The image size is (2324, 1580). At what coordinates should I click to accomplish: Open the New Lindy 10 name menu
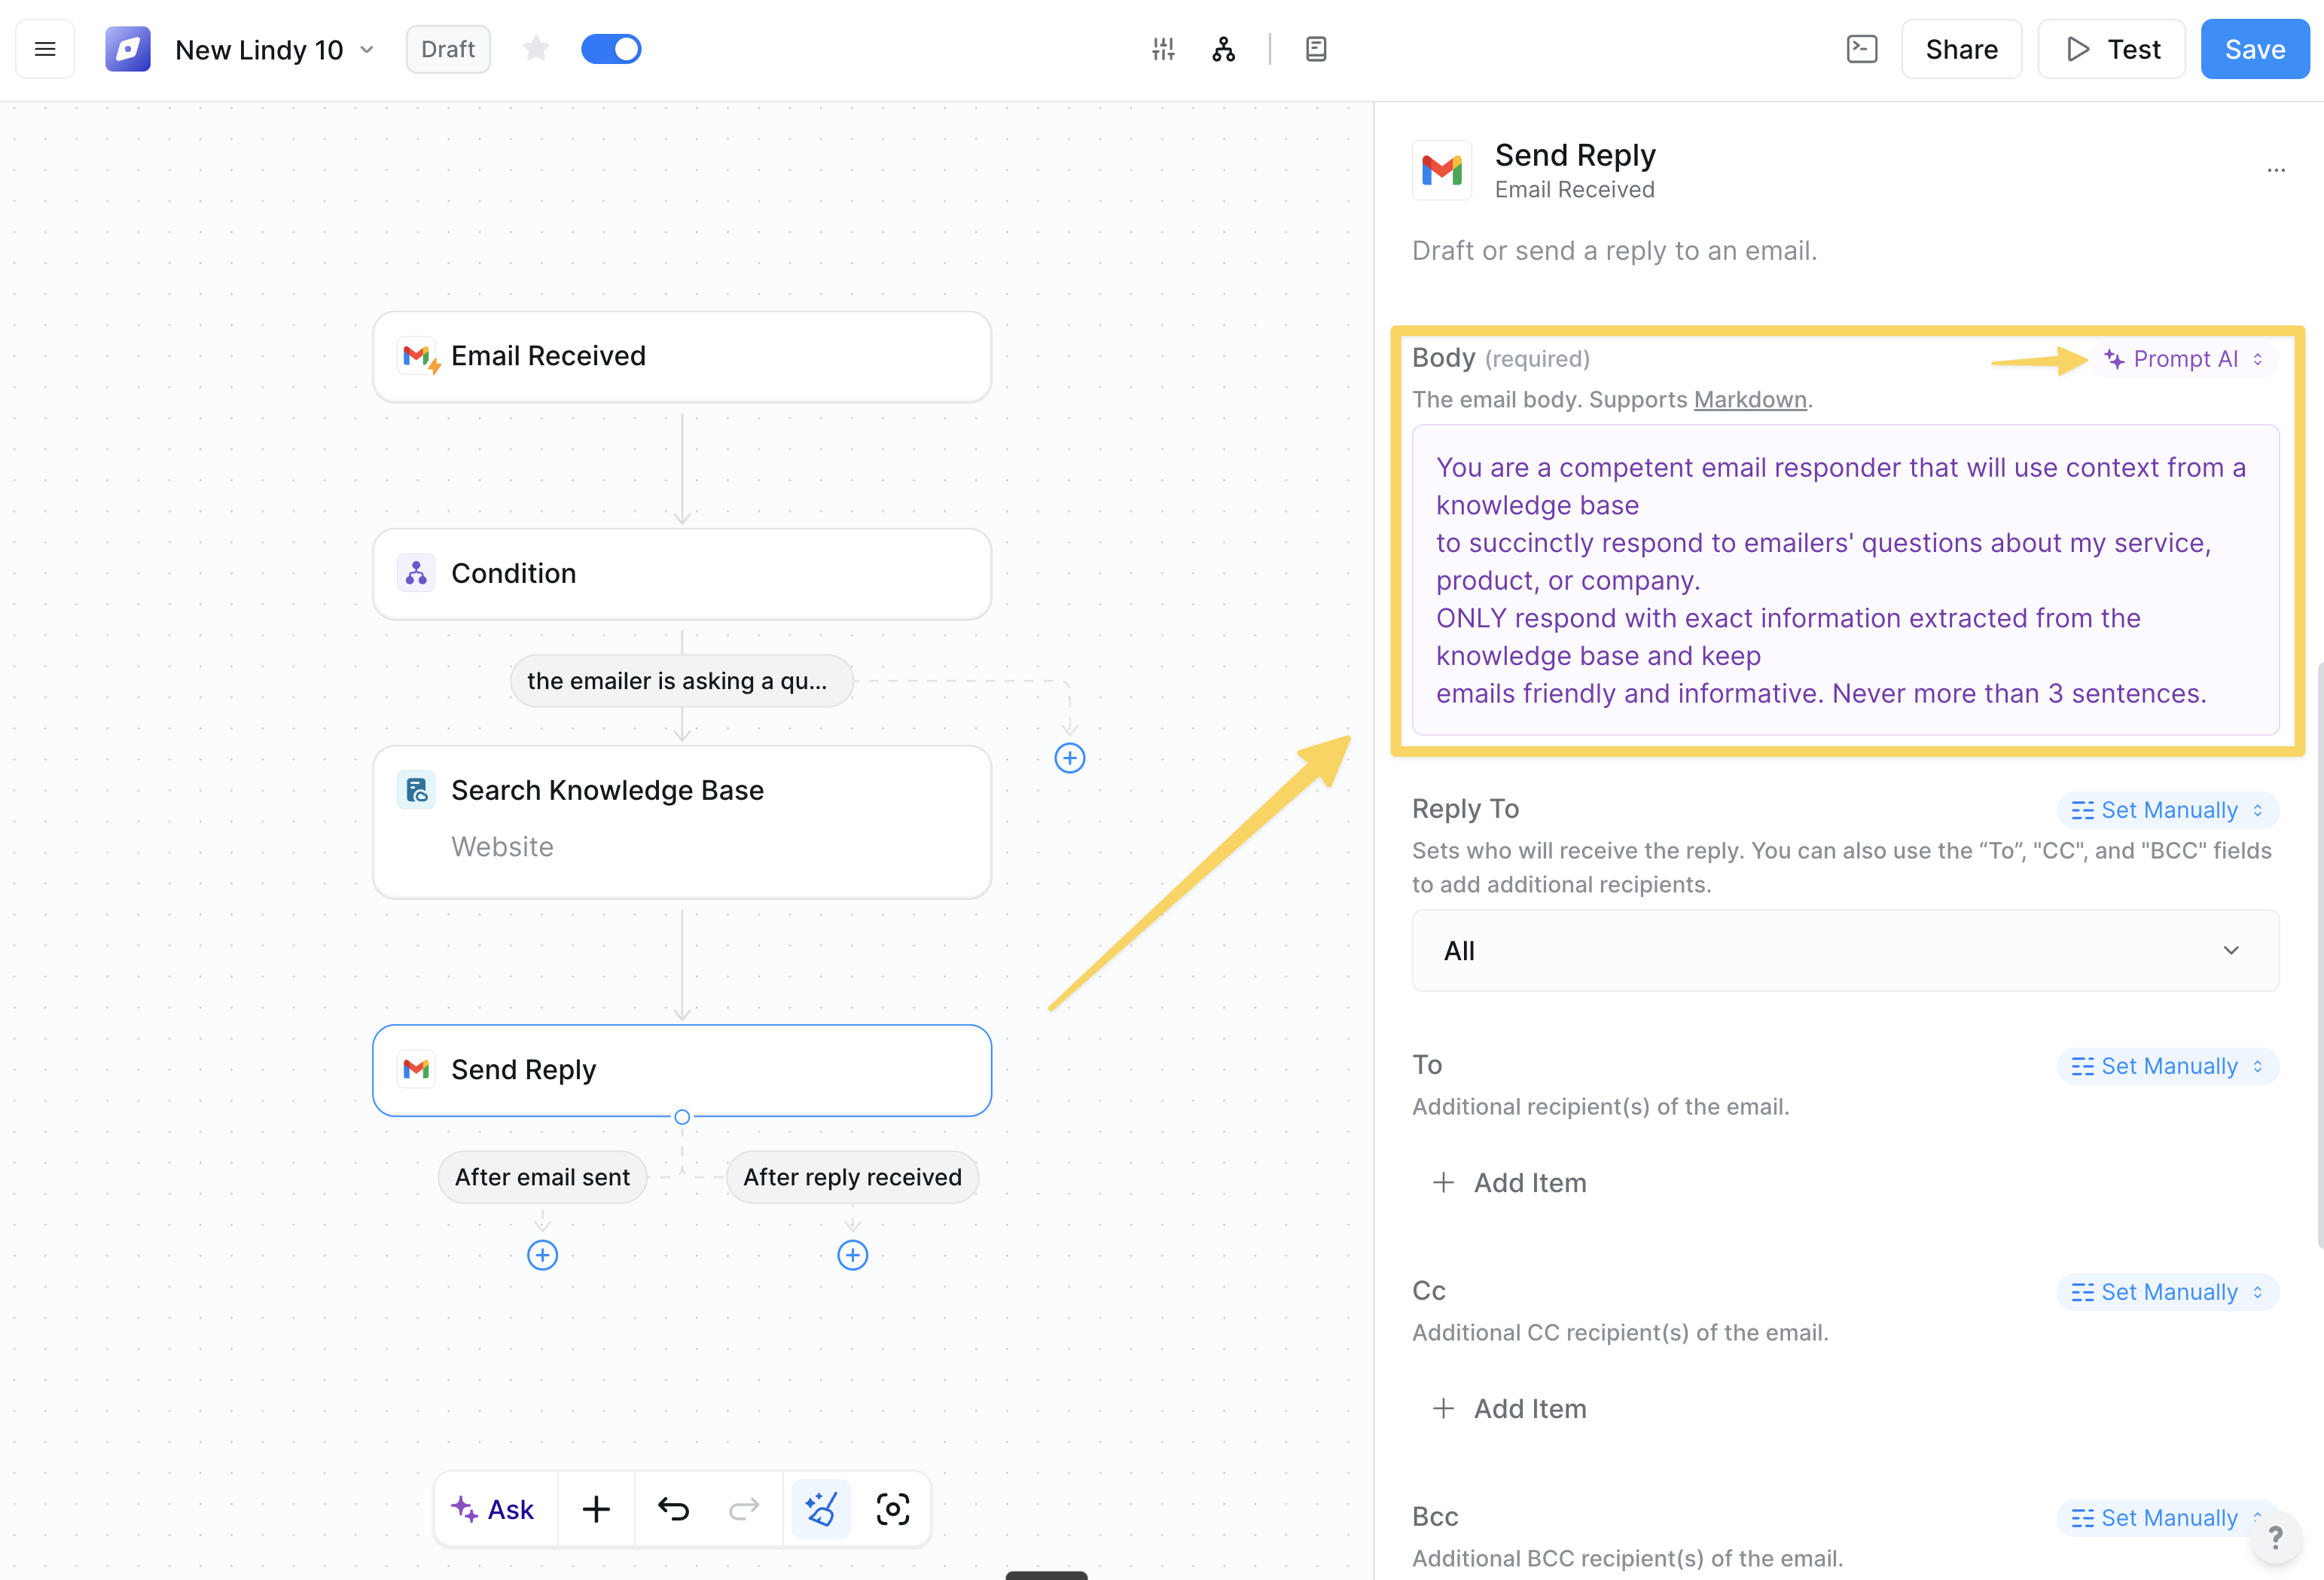point(367,48)
